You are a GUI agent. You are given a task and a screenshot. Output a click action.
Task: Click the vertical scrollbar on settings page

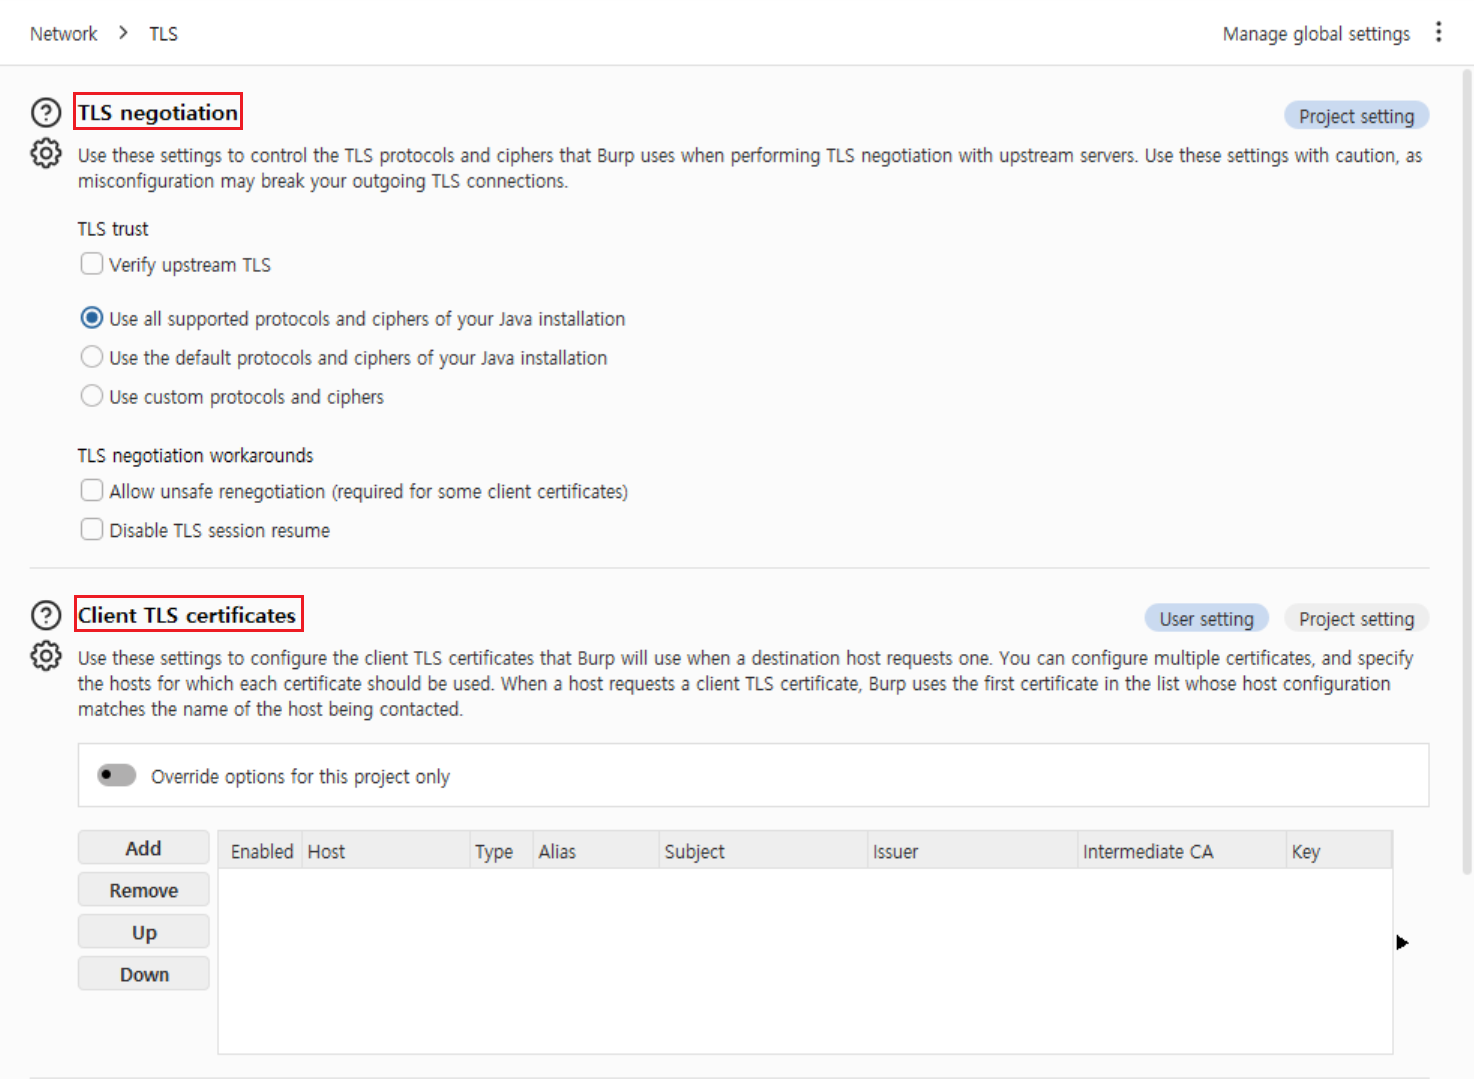[1467, 470]
